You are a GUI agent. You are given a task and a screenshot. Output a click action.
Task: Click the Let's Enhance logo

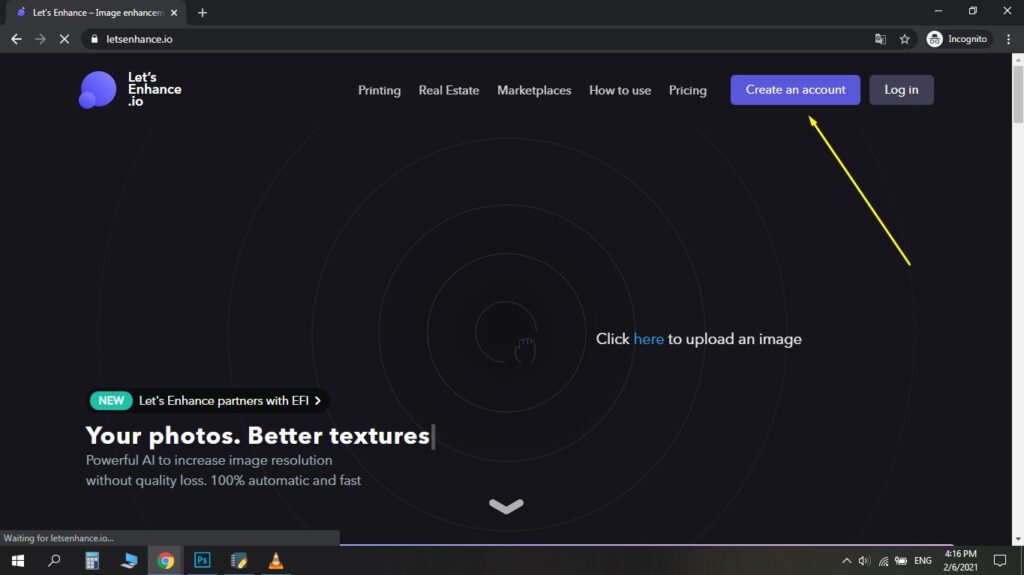130,90
